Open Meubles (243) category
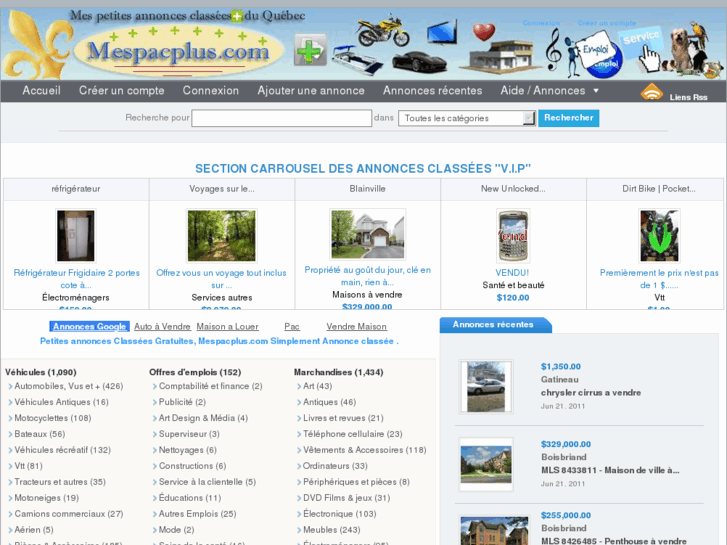Screen dimensions: 727x545 pyautogui.click(x=331, y=530)
